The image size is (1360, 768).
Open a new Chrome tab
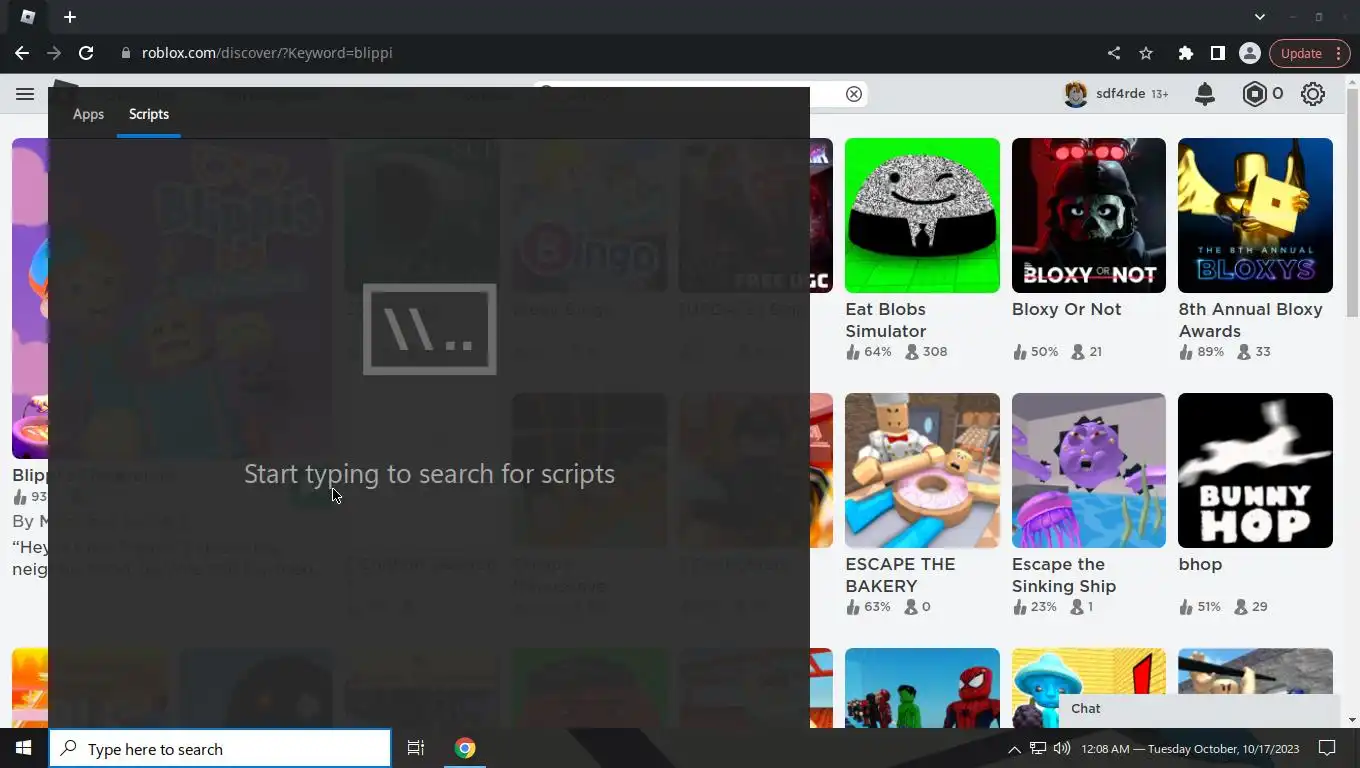coord(70,17)
